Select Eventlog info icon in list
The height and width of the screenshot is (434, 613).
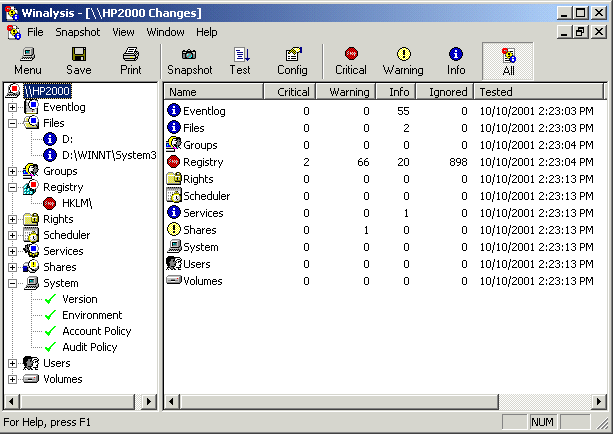(x=174, y=110)
